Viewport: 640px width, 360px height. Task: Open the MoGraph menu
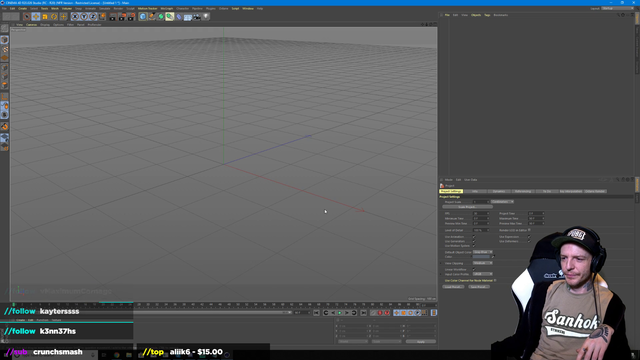point(167,8)
